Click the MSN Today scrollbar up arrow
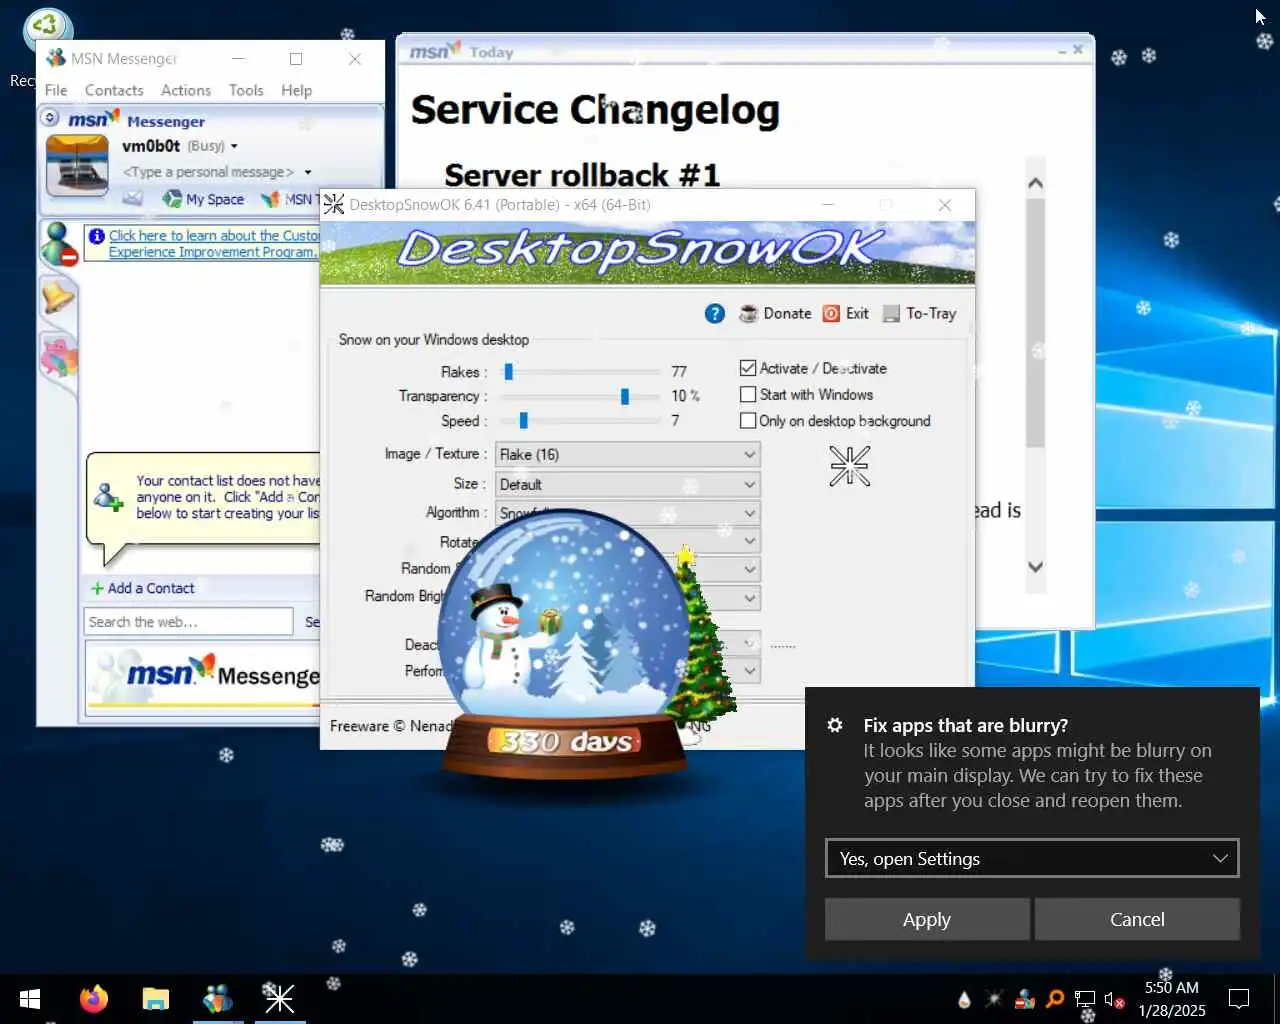Viewport: 1280px width, 1024px height. (1036, 183)
